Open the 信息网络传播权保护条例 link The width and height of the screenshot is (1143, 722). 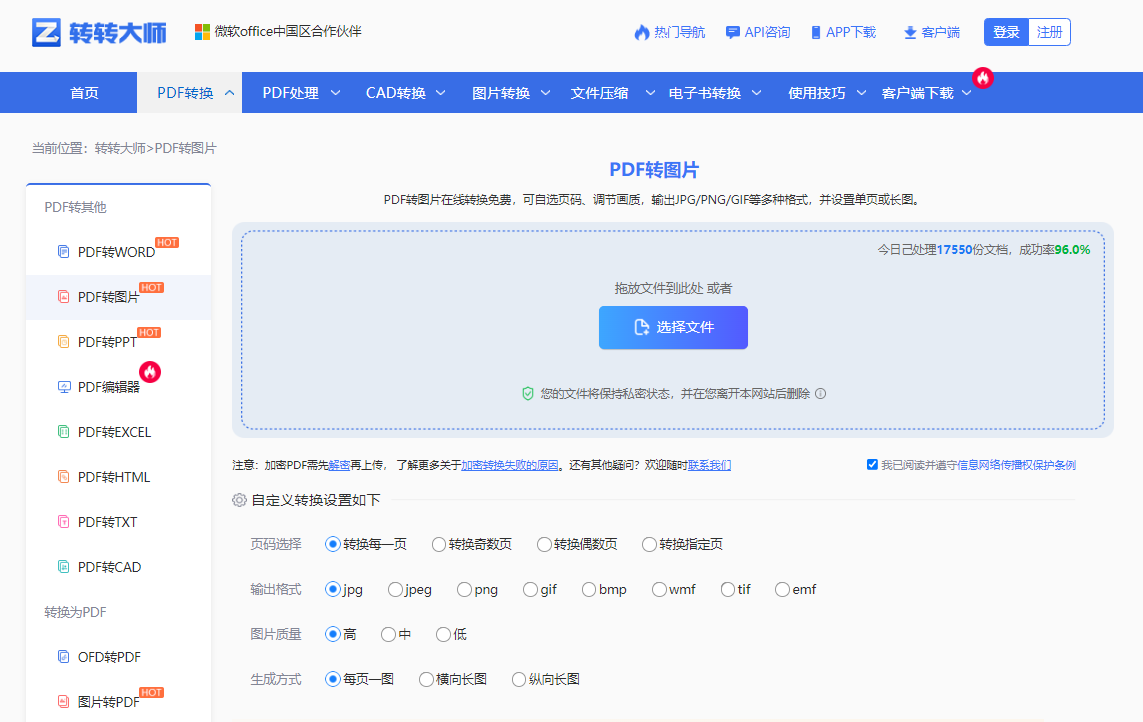[x=1016, y=465]
